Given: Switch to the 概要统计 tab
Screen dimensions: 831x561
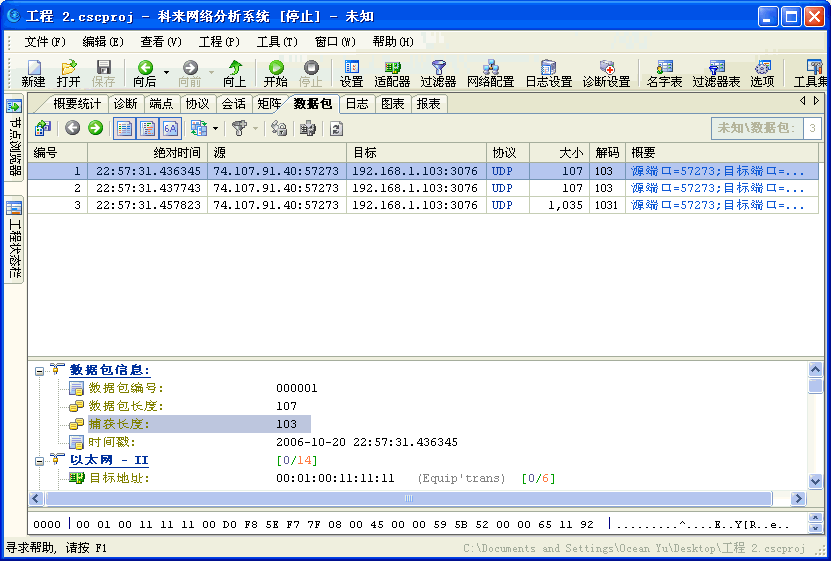Looking at the screenshot, I should tap(76, 104).
